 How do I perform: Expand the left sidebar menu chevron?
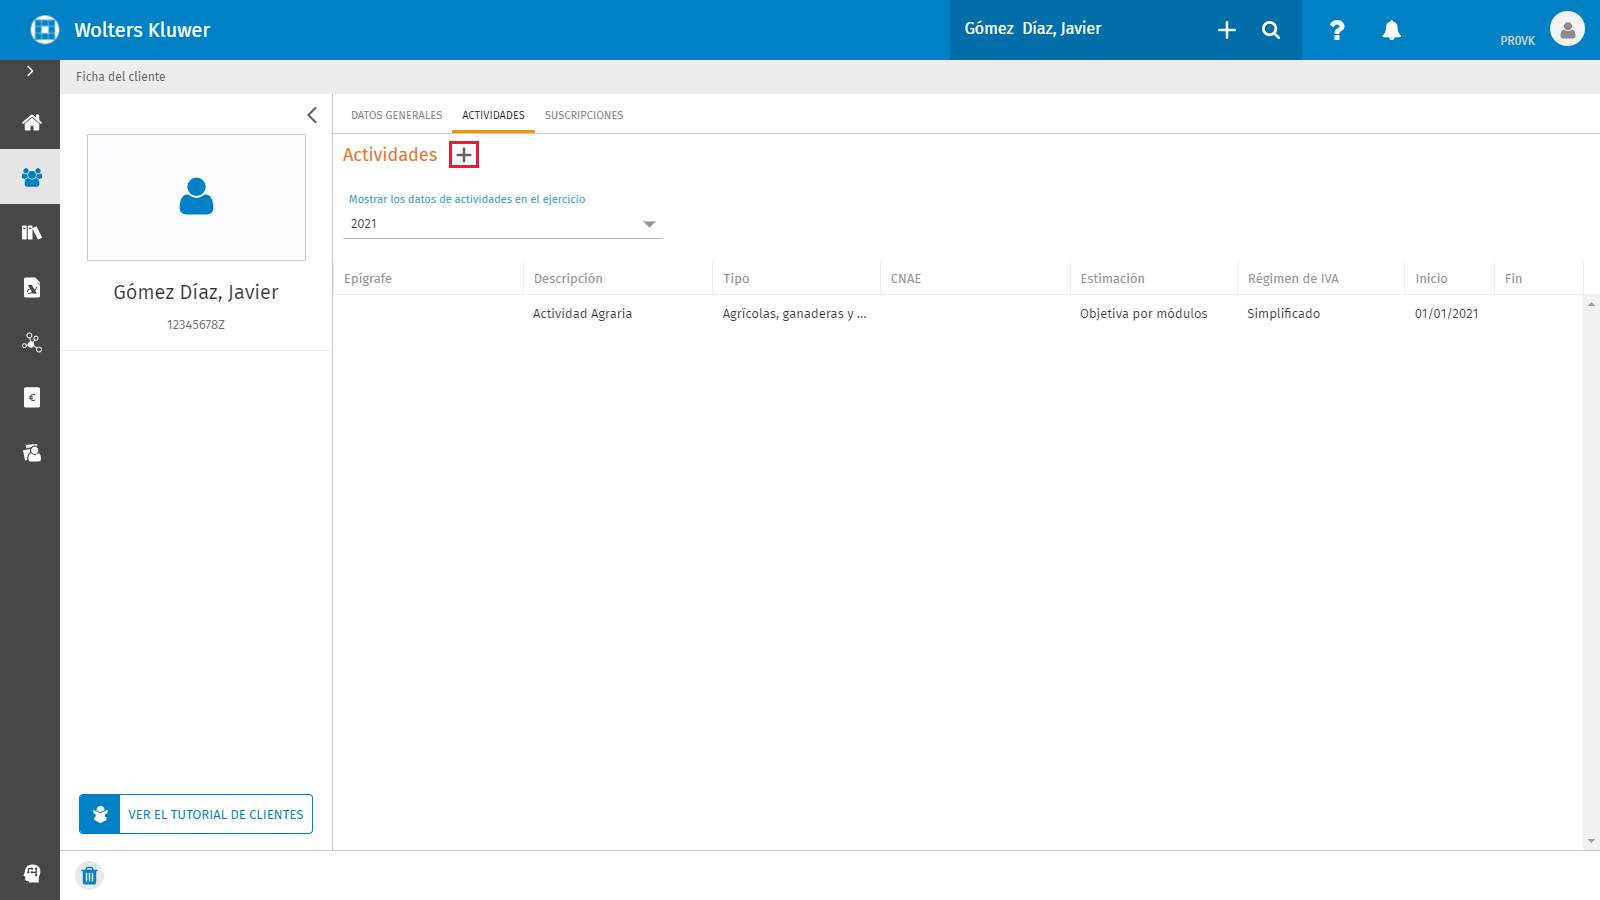click(x=30, y=71)
